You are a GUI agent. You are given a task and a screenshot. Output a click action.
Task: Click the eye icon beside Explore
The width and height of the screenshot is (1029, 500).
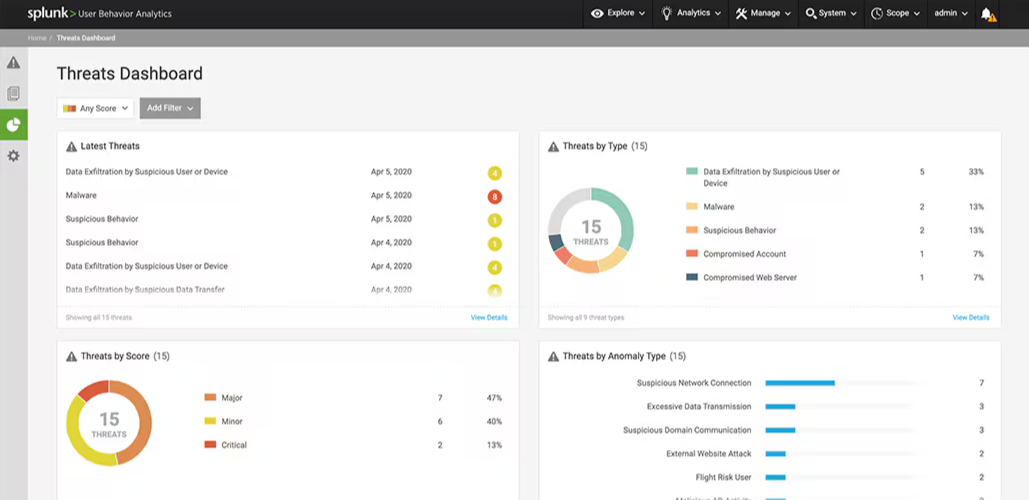click(x=597, y=13)
